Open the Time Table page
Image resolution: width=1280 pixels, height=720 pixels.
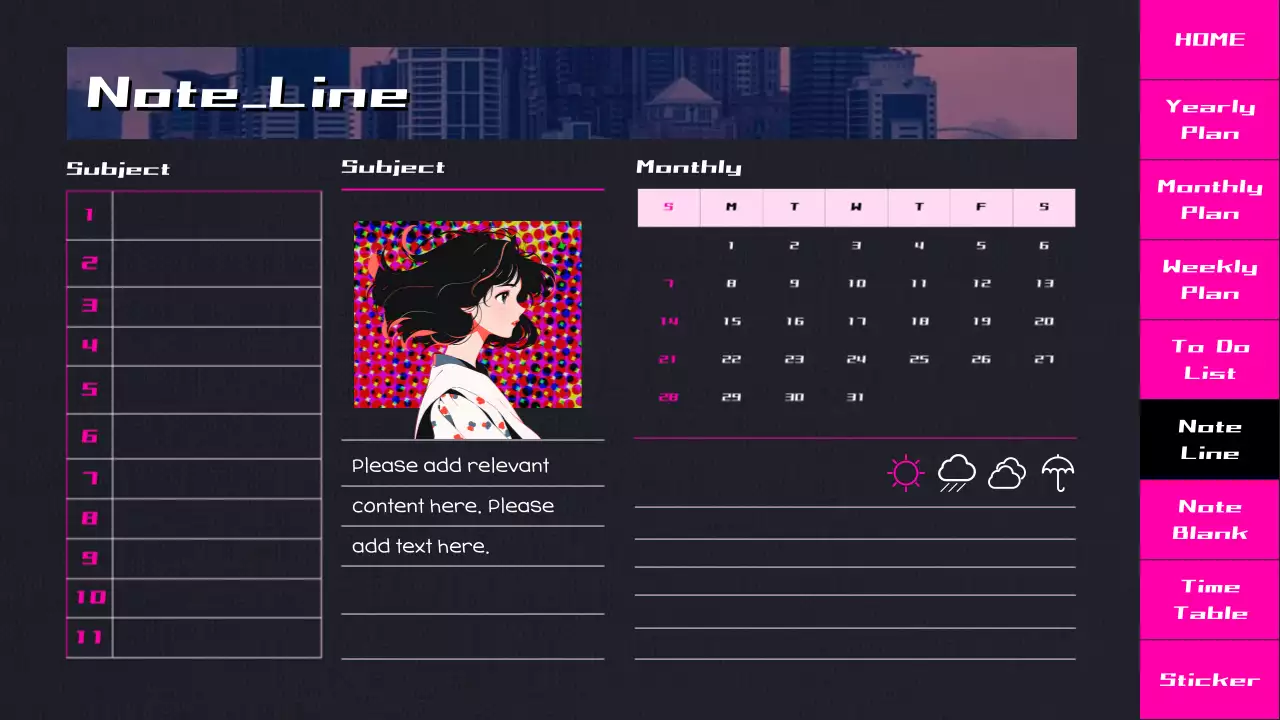pyautogui.click(x=1209, y=600)
